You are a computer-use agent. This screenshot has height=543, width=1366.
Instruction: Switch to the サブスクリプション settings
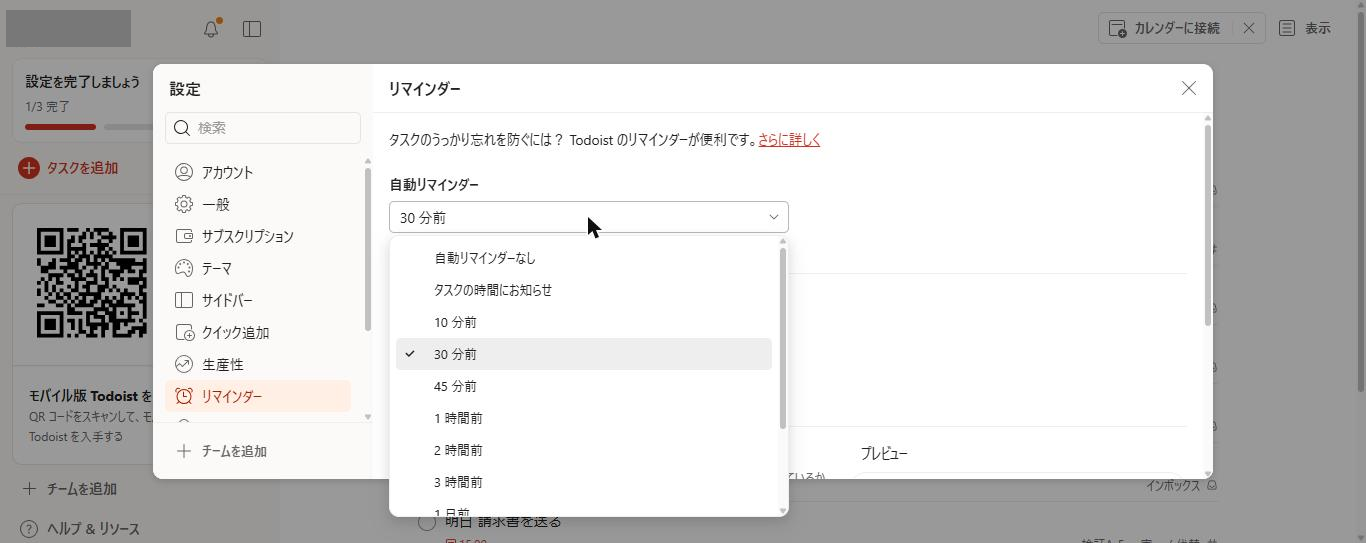click(x=258, y=236)
